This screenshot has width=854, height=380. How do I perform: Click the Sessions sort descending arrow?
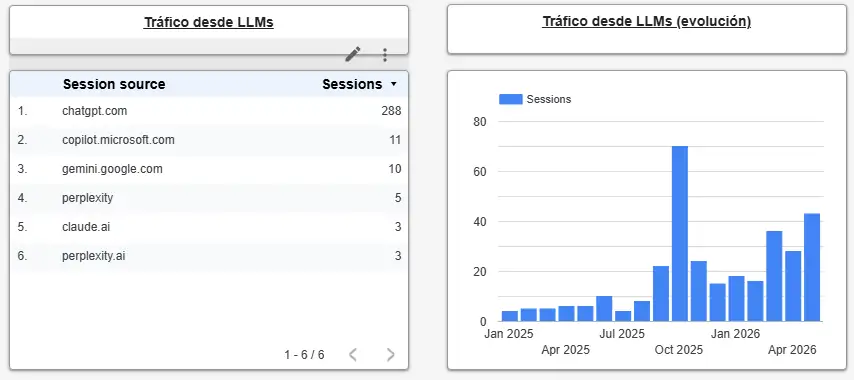tap(393, 84)
